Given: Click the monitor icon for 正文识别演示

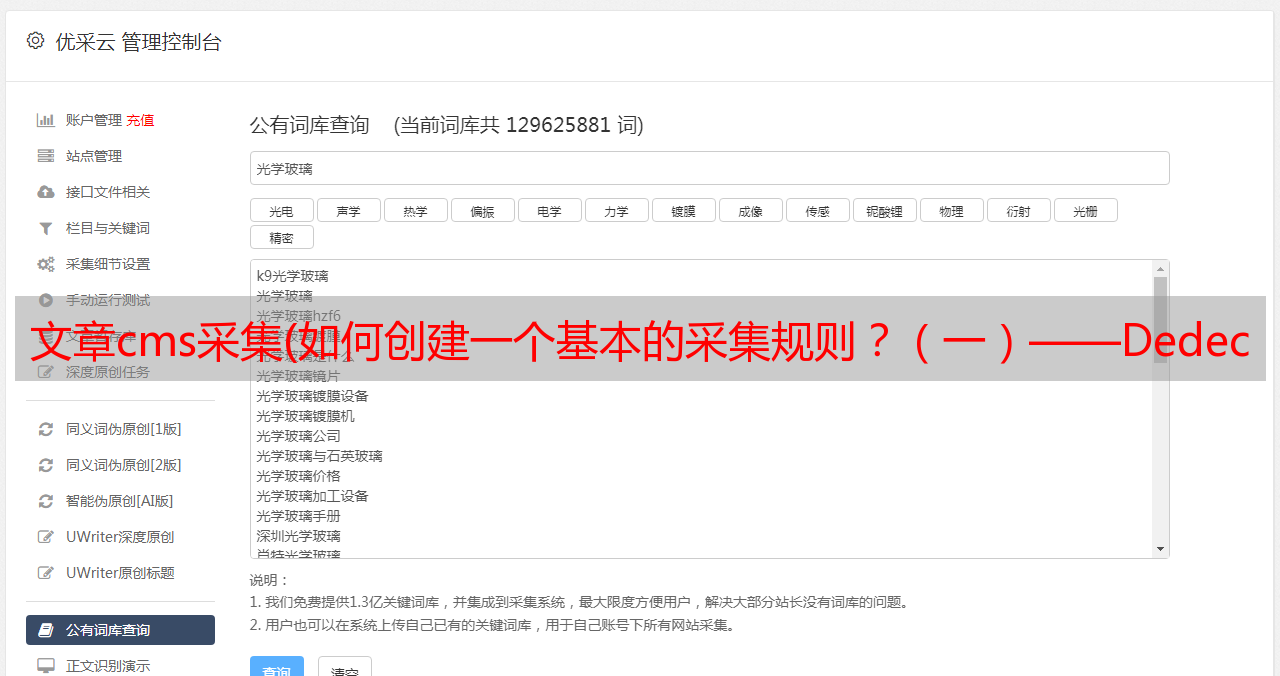Looking at the screenshot, I should click(46, 666).
